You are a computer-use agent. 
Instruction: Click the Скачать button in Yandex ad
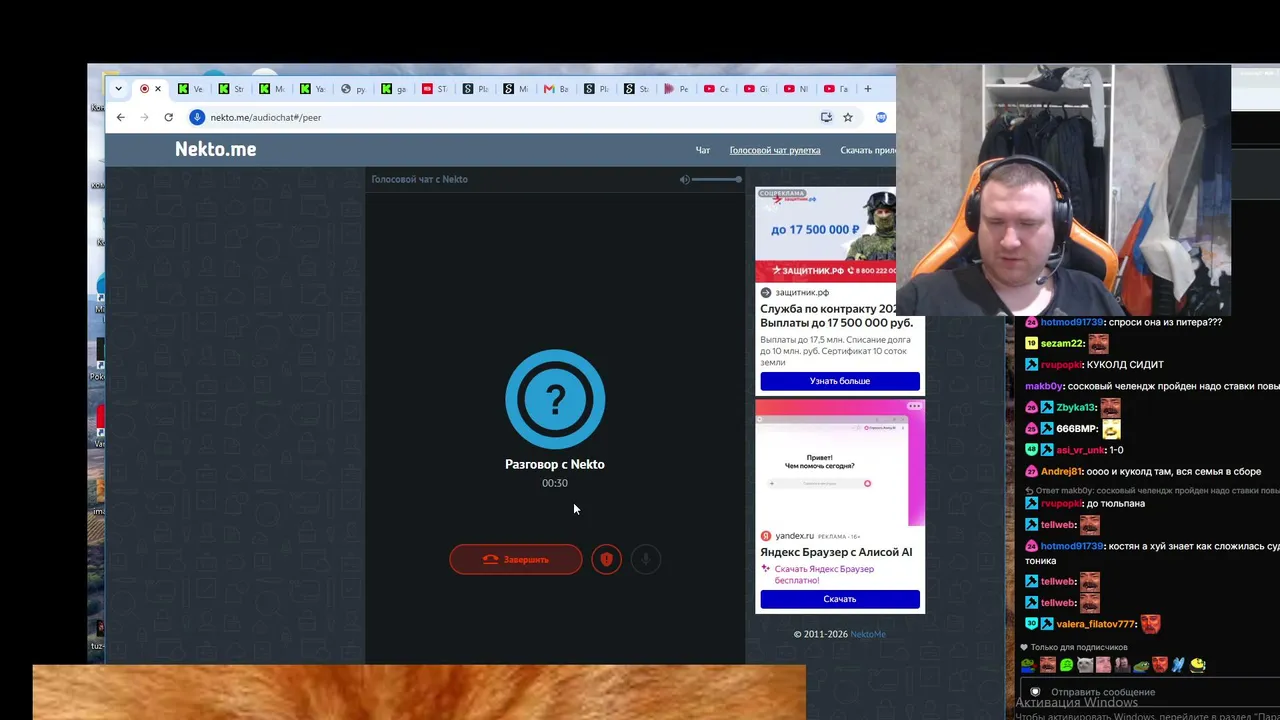click(840, 599)
